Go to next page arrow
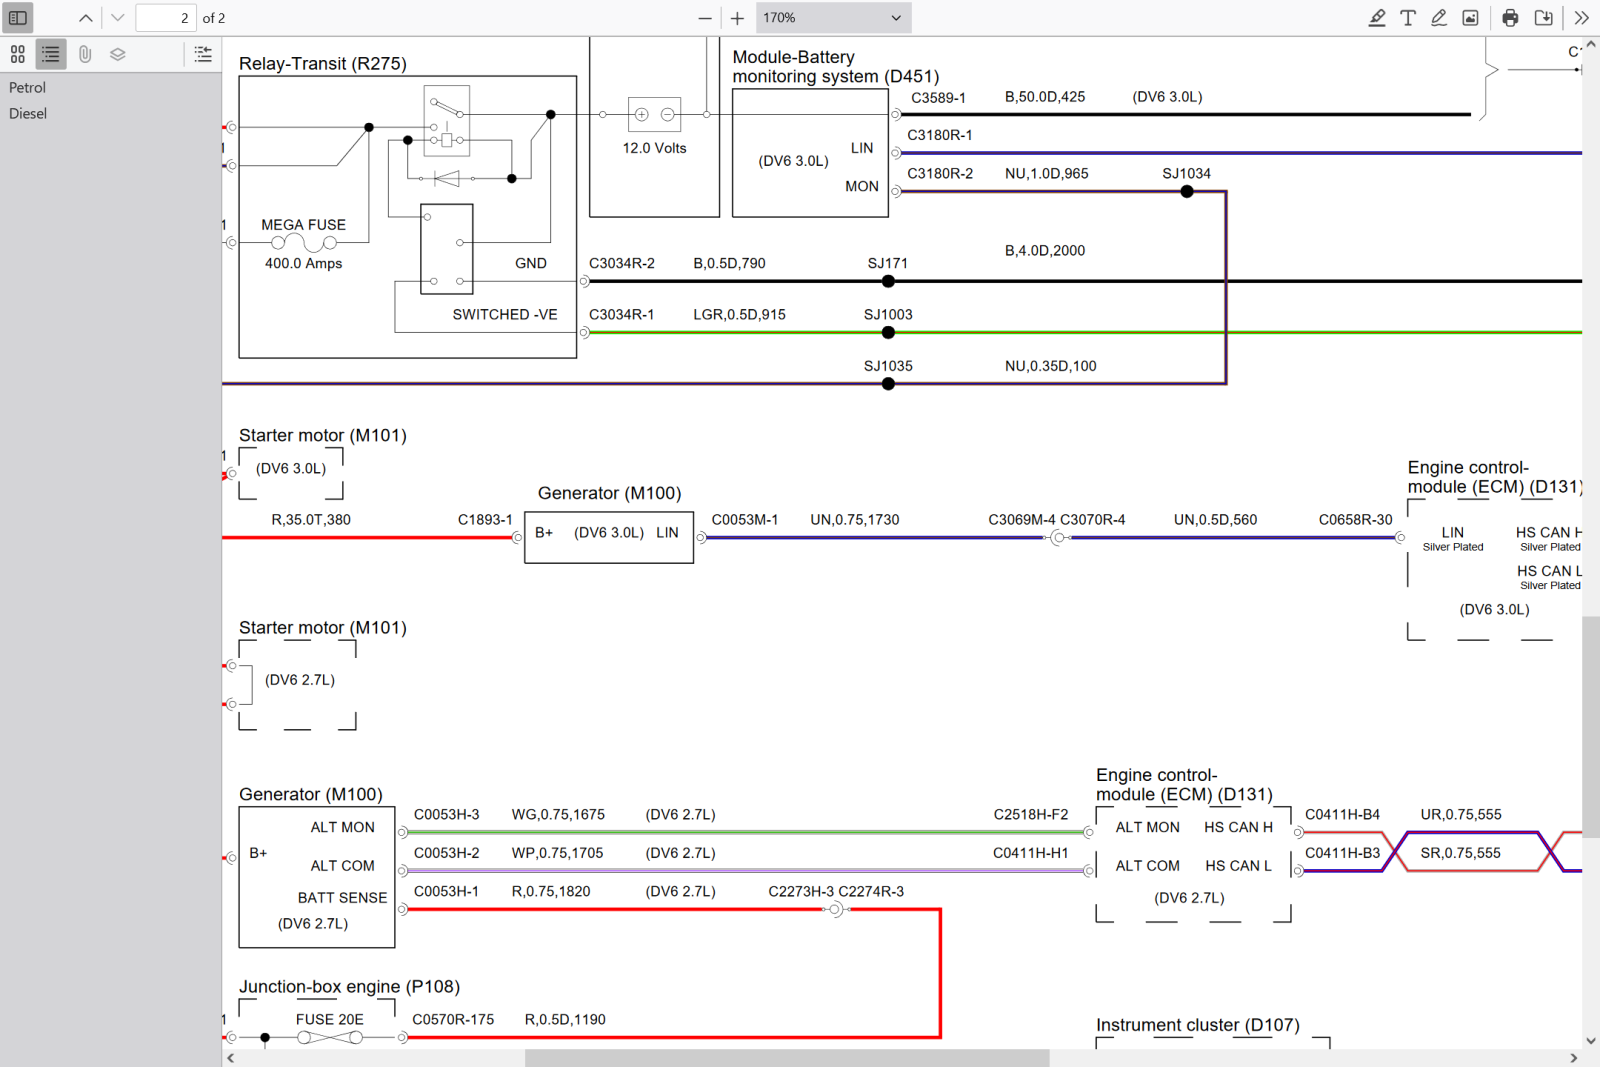 click(x=117, y=18)
